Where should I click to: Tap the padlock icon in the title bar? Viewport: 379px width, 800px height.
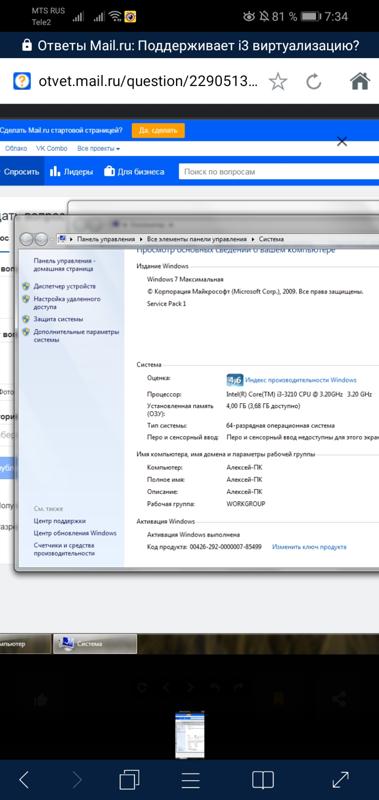pyautogui.click(x=27, y=46)
